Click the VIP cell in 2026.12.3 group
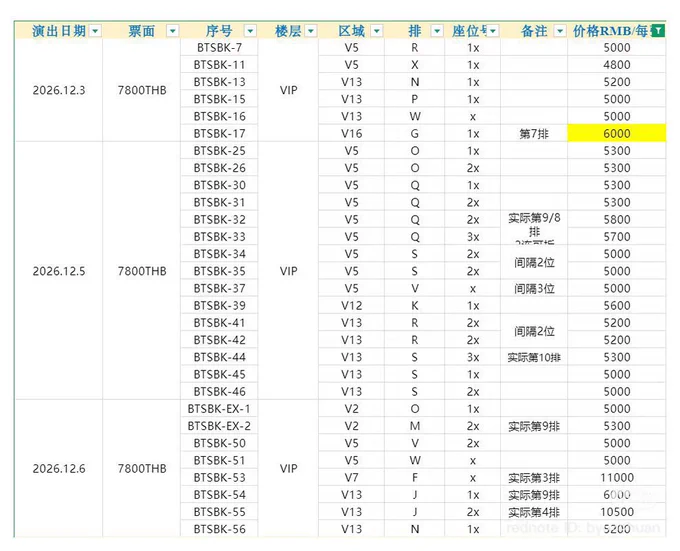 288,90
